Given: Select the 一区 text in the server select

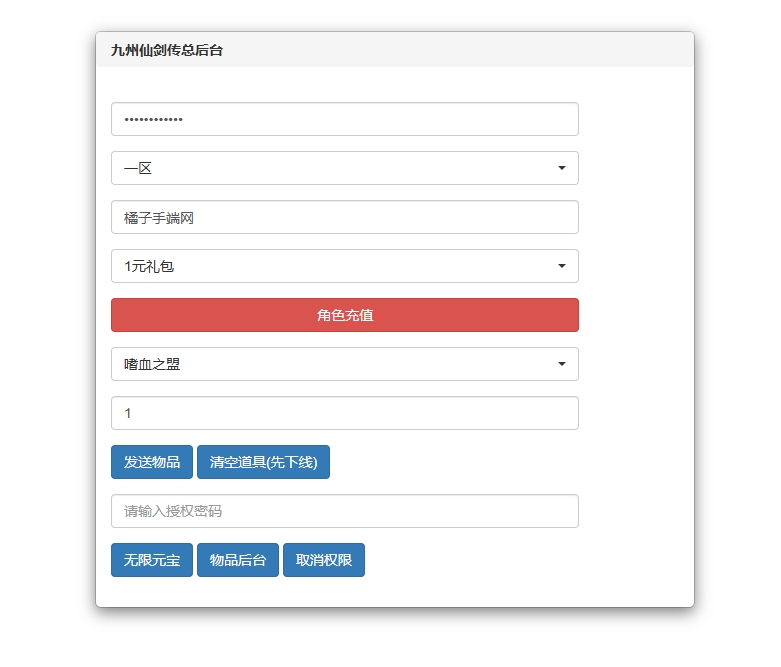Looking at the screenshot, I should click(138, 168).
